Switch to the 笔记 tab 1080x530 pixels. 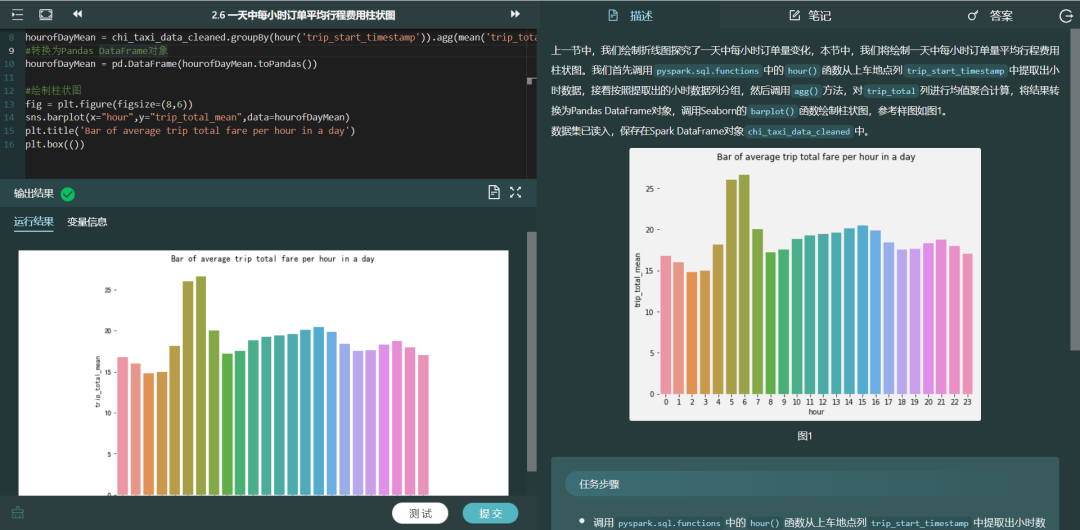(820, 16)
